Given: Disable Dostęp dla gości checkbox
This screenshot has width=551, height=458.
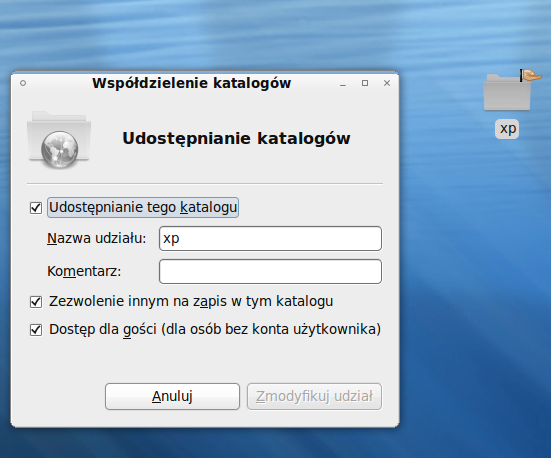Looking at the screenshot, I should [x=36, y=330].
